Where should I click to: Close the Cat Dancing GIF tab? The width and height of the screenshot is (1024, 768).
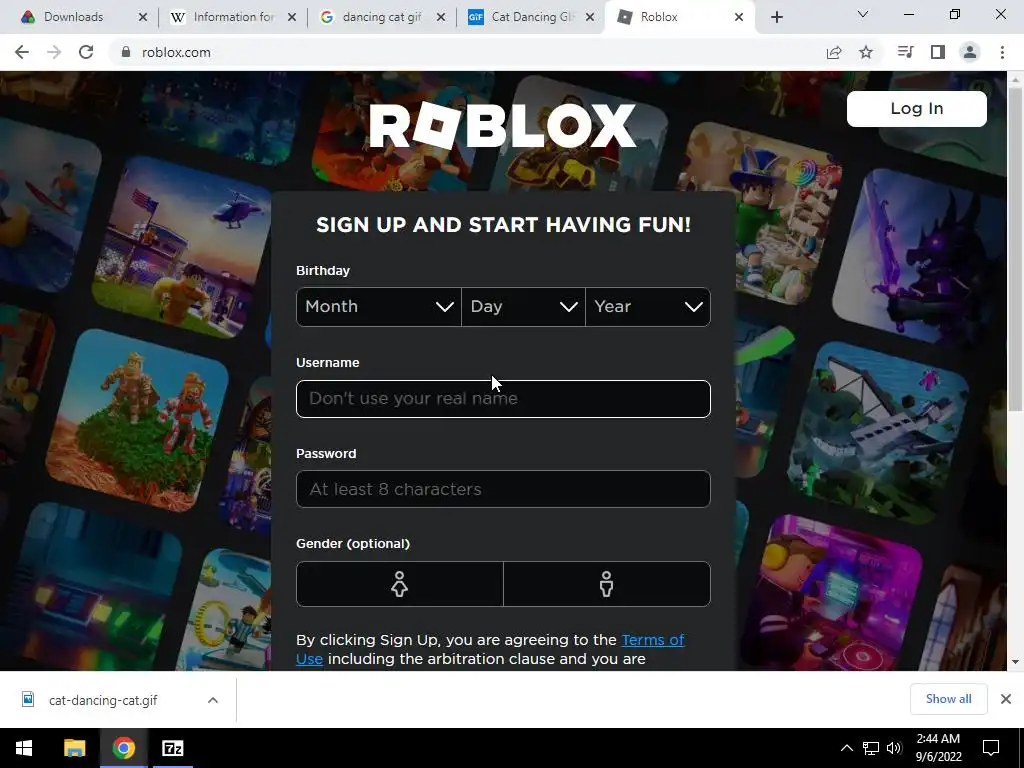tap(590, 17)
